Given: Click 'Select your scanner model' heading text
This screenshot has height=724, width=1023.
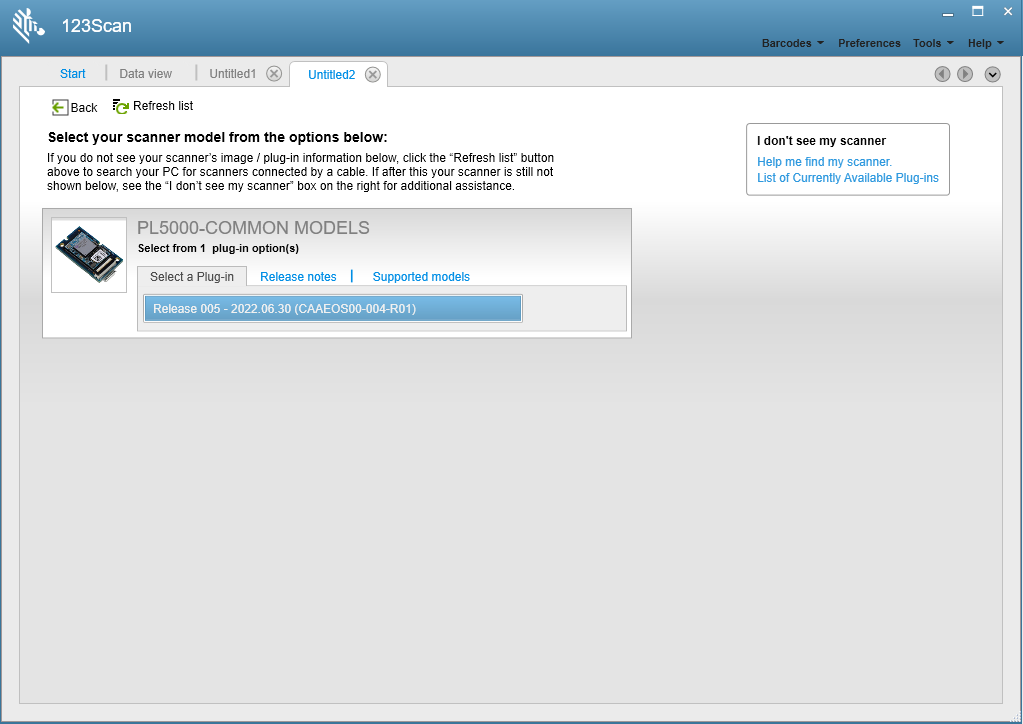Looking at the screenshot, I should [x=217, y=138].
